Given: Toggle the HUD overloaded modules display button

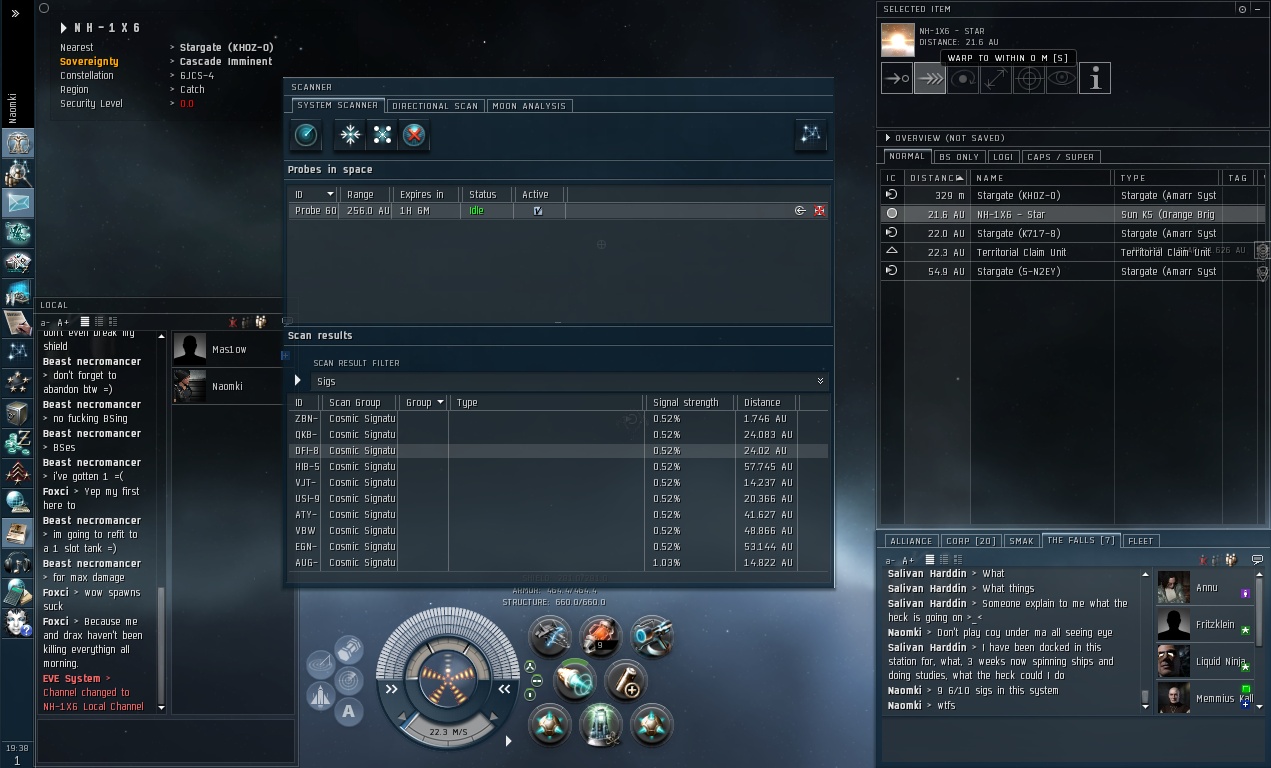Looking at the screenshot, I should [x=530, y=694].
